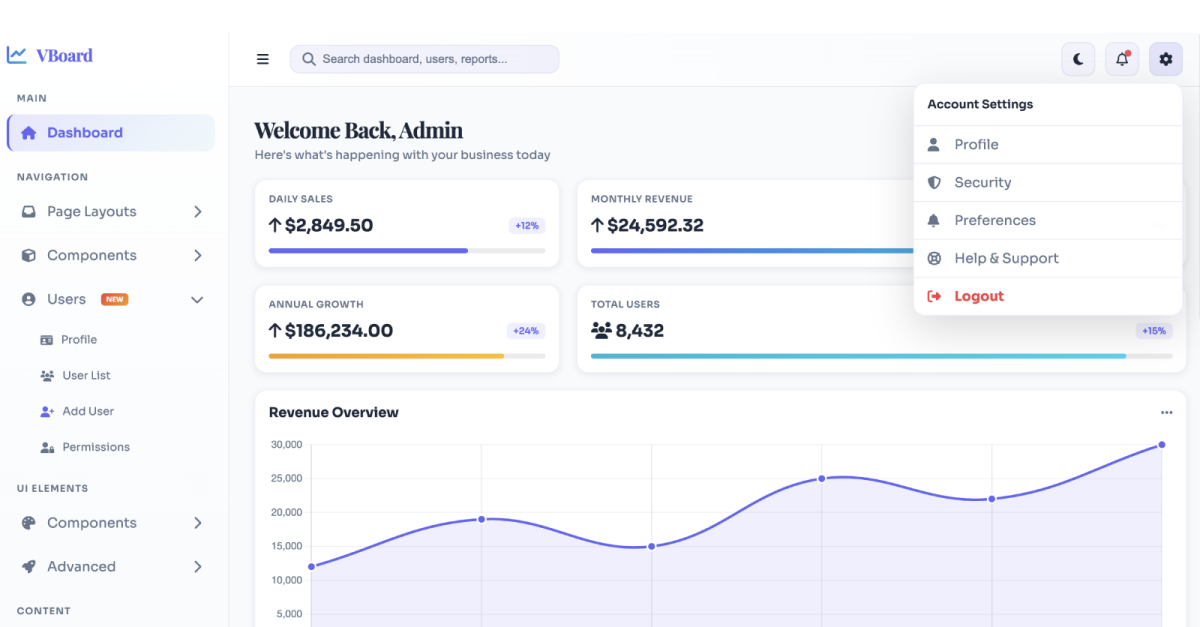Expand UI Elements Components chevron

pos(198,523)
